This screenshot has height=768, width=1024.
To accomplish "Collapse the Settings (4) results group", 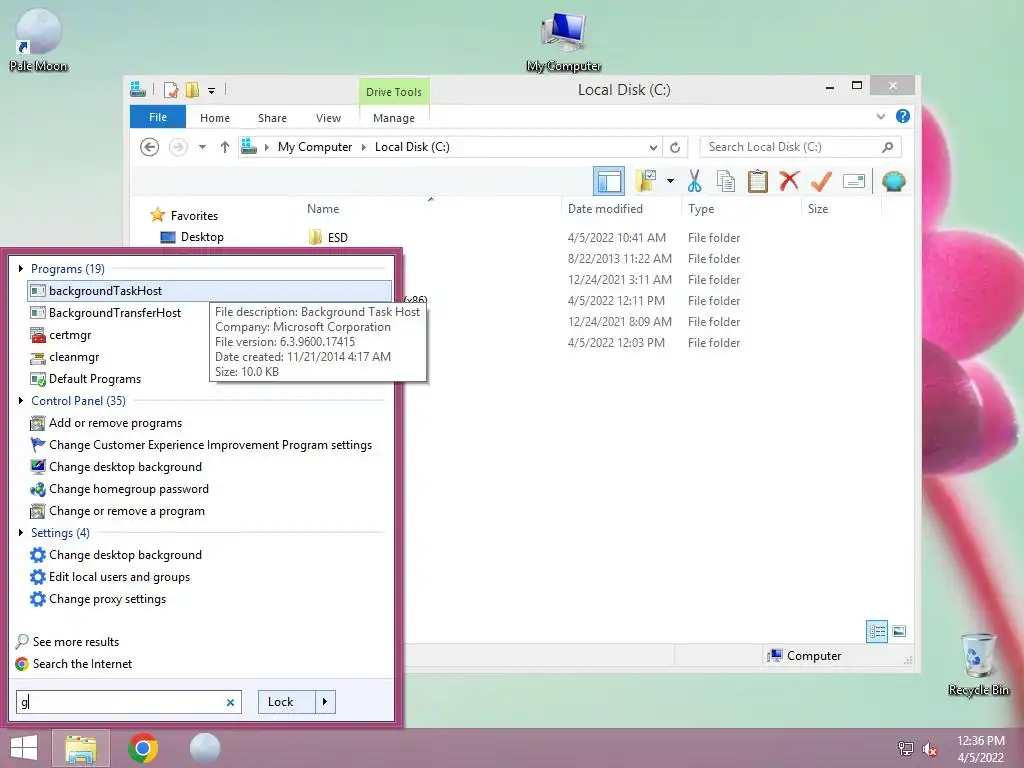I will 21,532.
